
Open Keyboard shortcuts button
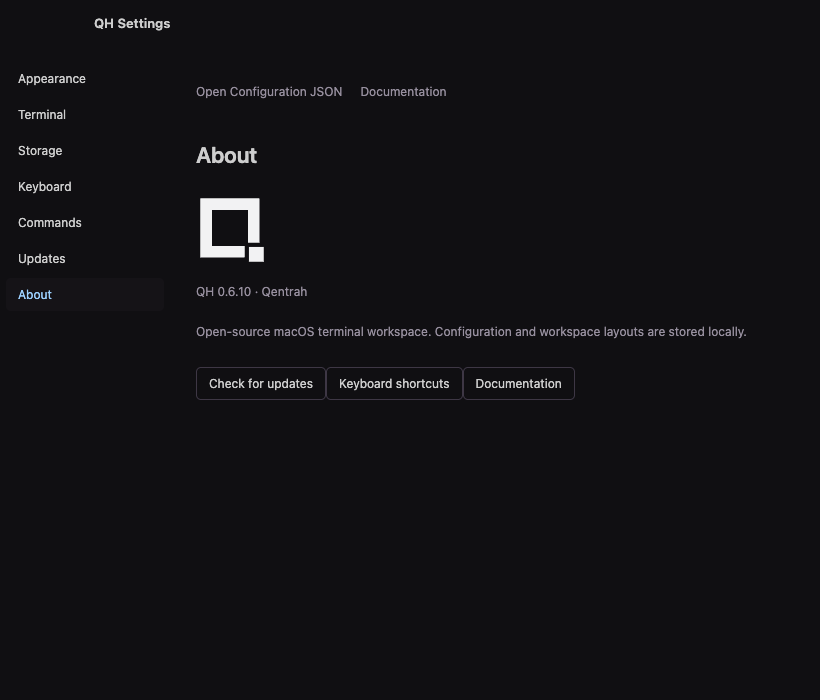point(394,384)
